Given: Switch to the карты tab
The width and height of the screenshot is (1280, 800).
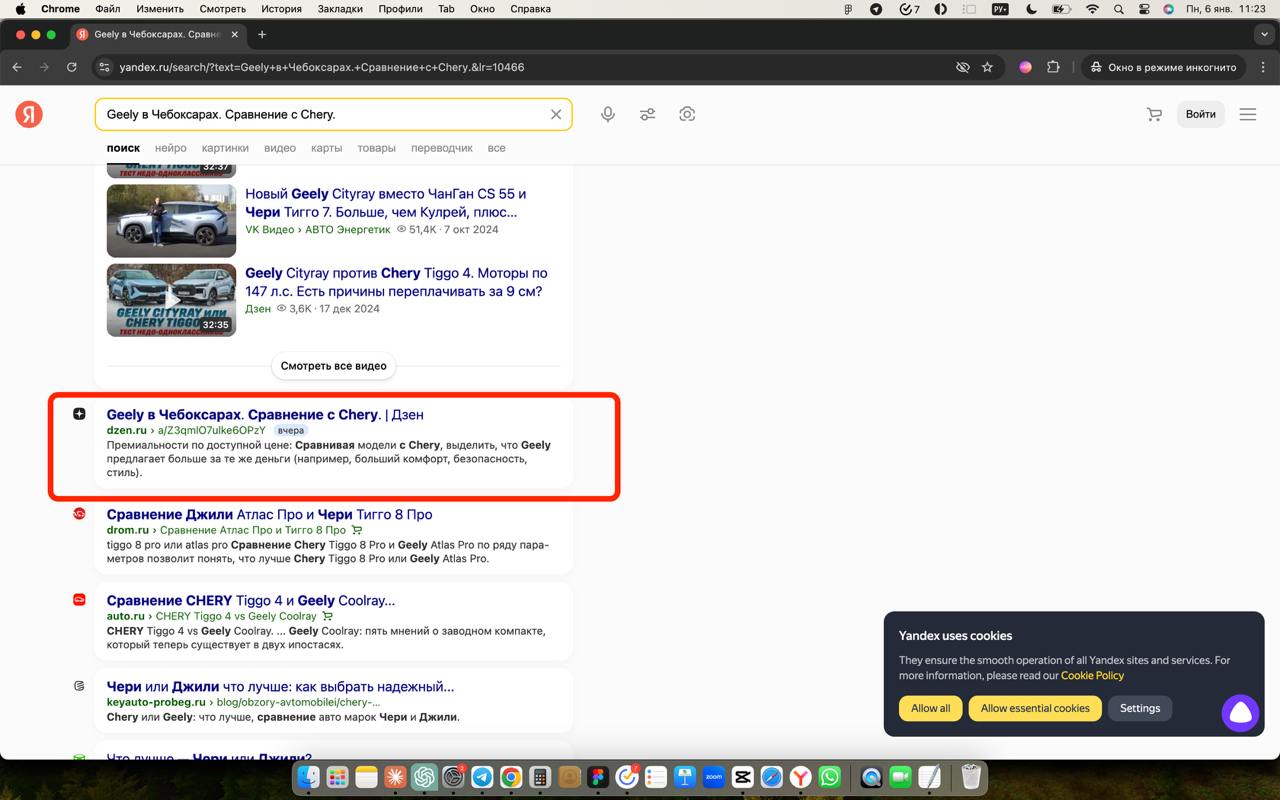Looking at the screenshot, I should pyautogui.click(x=326, y=148).
